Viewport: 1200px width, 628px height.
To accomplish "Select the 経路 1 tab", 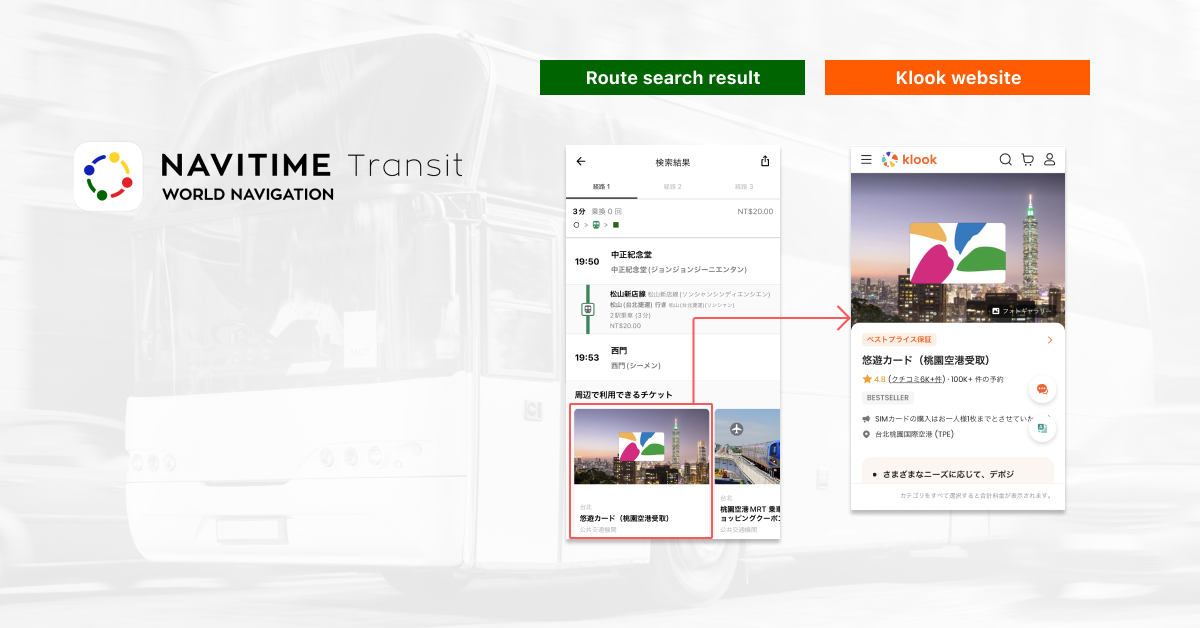I will pos(601,187).
